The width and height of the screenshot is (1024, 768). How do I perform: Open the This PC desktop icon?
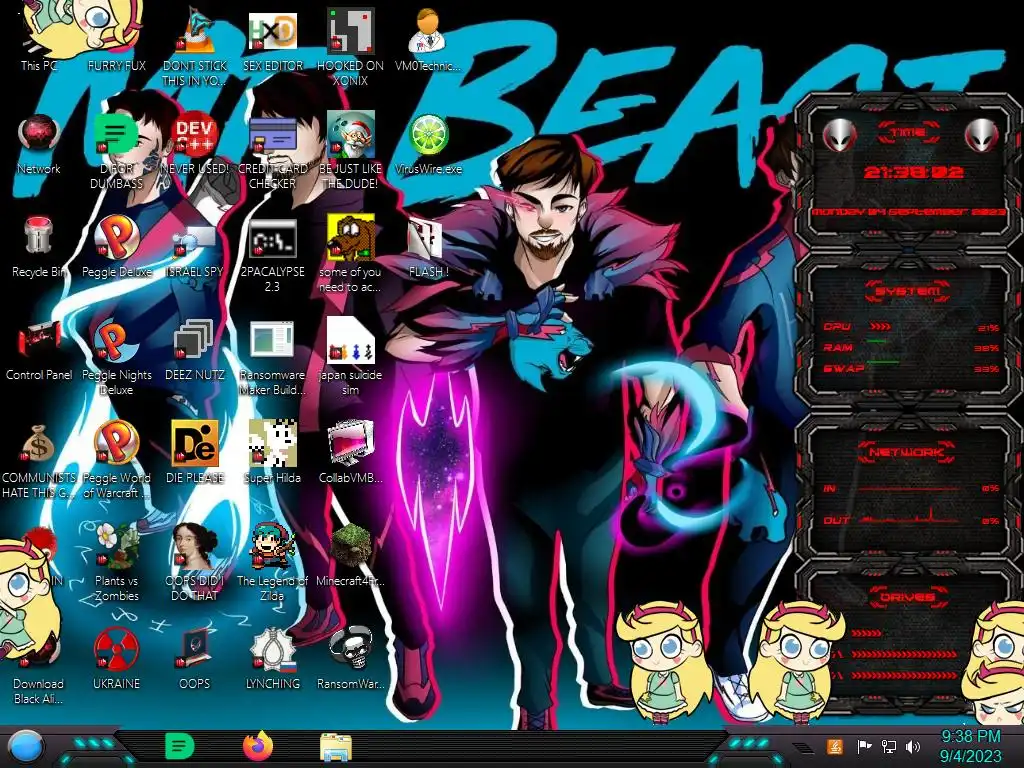[x=39, y=39]
